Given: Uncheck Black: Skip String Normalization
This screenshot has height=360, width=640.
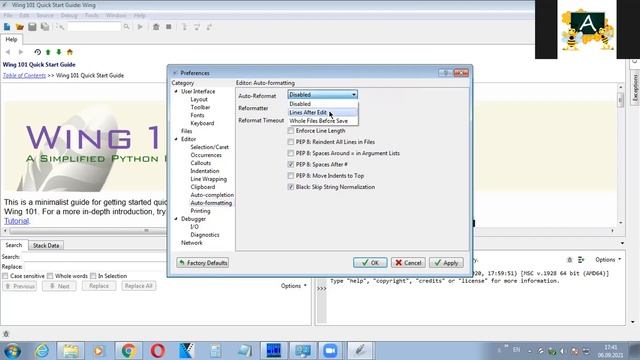Looking at the screenshot, I should [291, 187].
